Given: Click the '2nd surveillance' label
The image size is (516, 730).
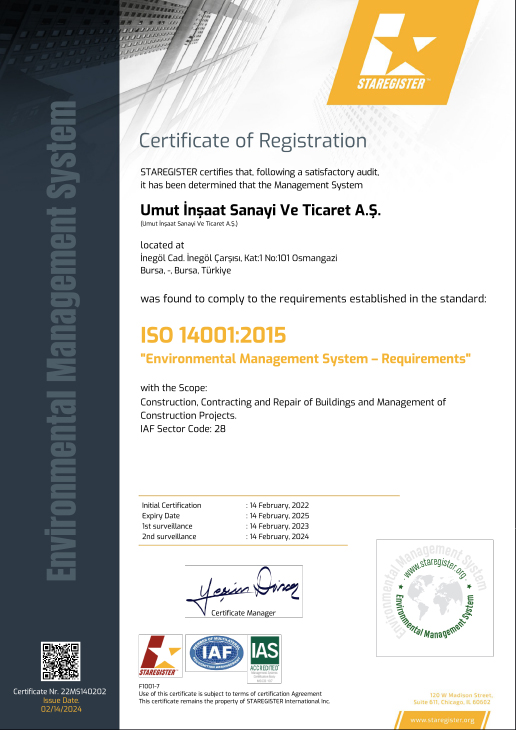Looking at the screenshot, I should [169, 536].
